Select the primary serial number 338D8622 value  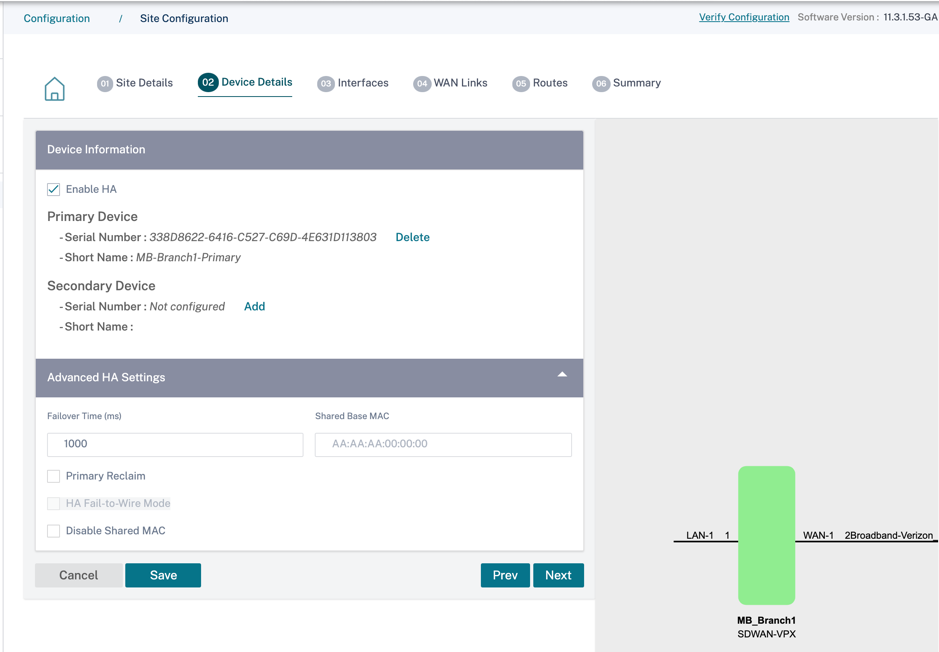tap(263, 237)
